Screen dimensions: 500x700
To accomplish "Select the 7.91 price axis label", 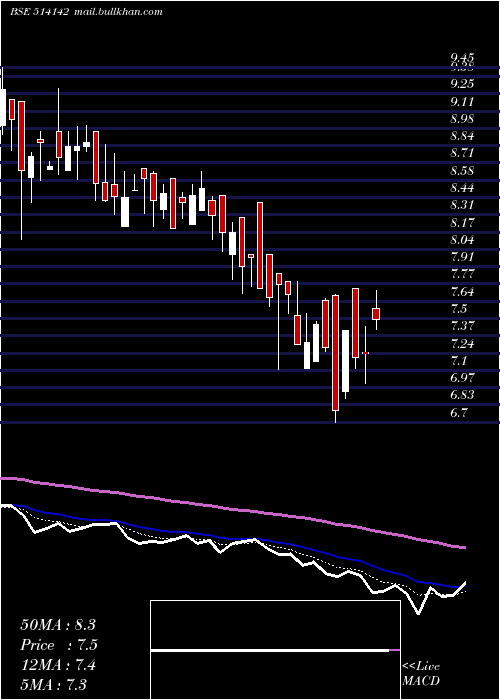I will pos(462,257).
